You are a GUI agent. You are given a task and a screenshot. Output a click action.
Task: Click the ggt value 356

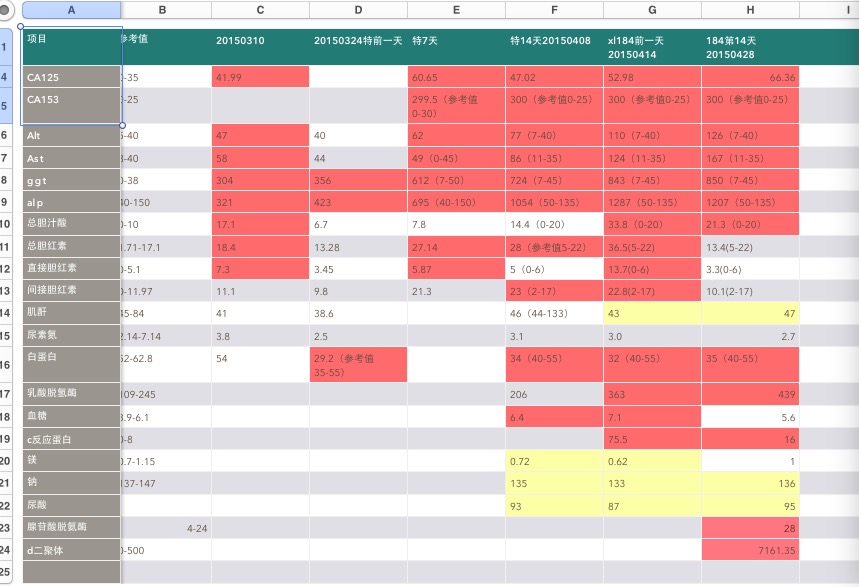[x=358, y=180]
